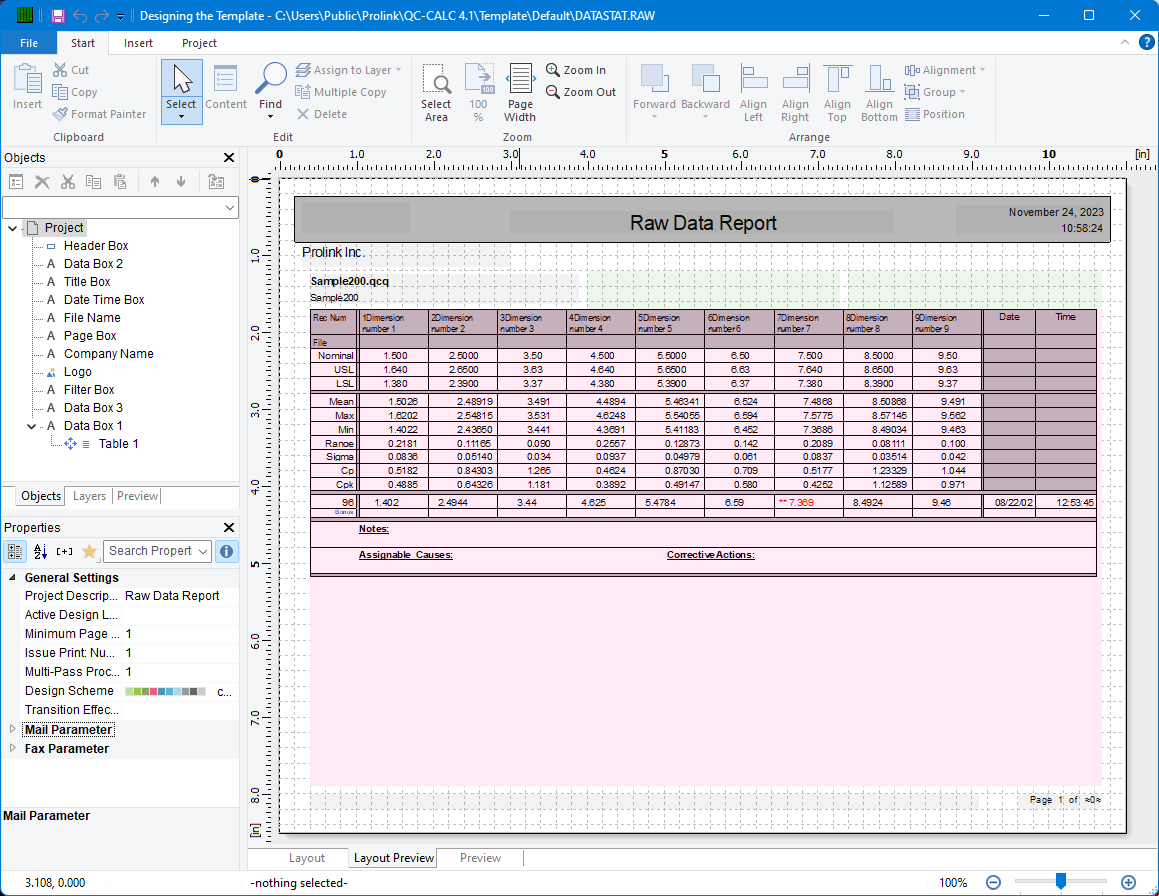Click the Delete command in the Edit group
The image size is (1159, 896).
click(322, 114)
